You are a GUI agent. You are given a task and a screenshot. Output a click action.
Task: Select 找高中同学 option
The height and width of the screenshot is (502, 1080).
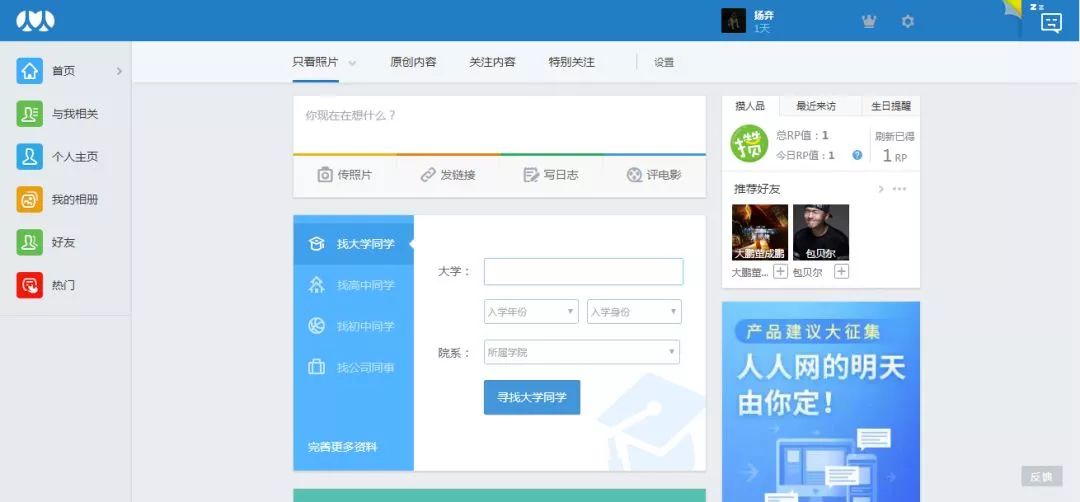[x=353, y=285]
